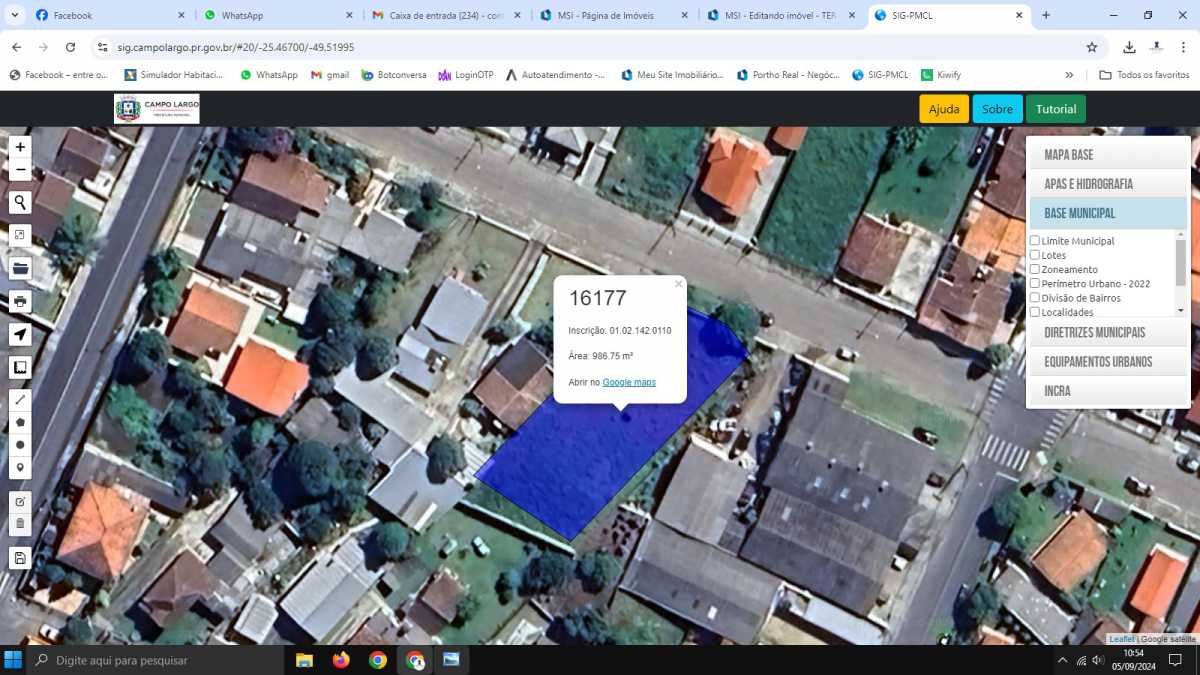Image resolution: width=1200 pixels, height=675 pixels.
Task: Go back to previous page
Action: point(16,47)
